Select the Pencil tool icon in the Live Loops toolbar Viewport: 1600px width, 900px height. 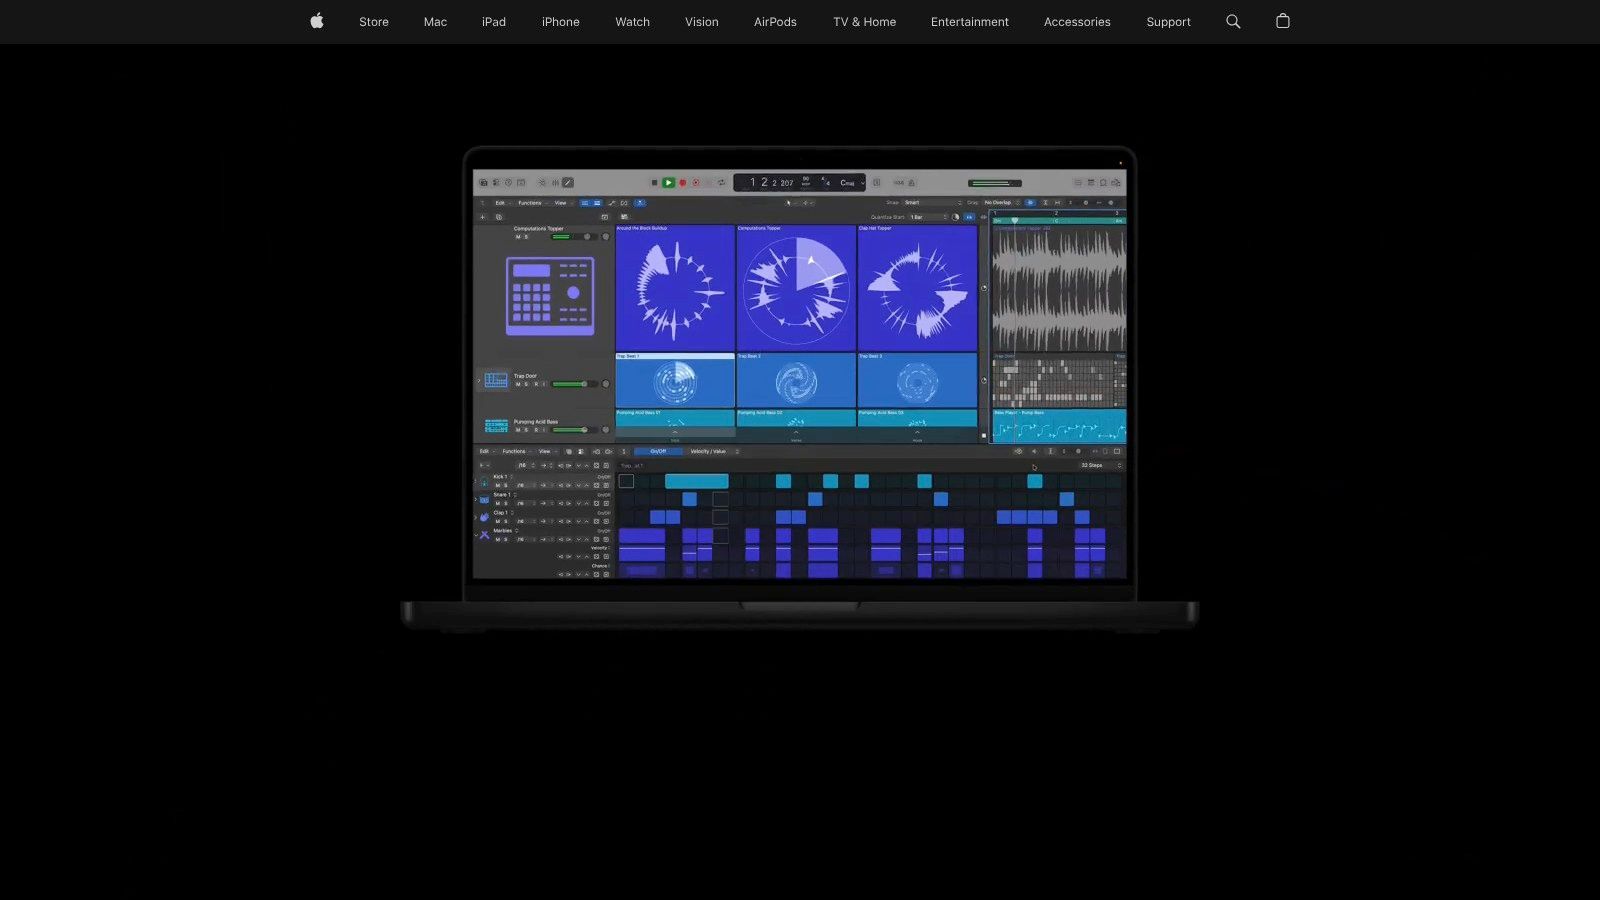pyautogui.click(x=612, y=203)
